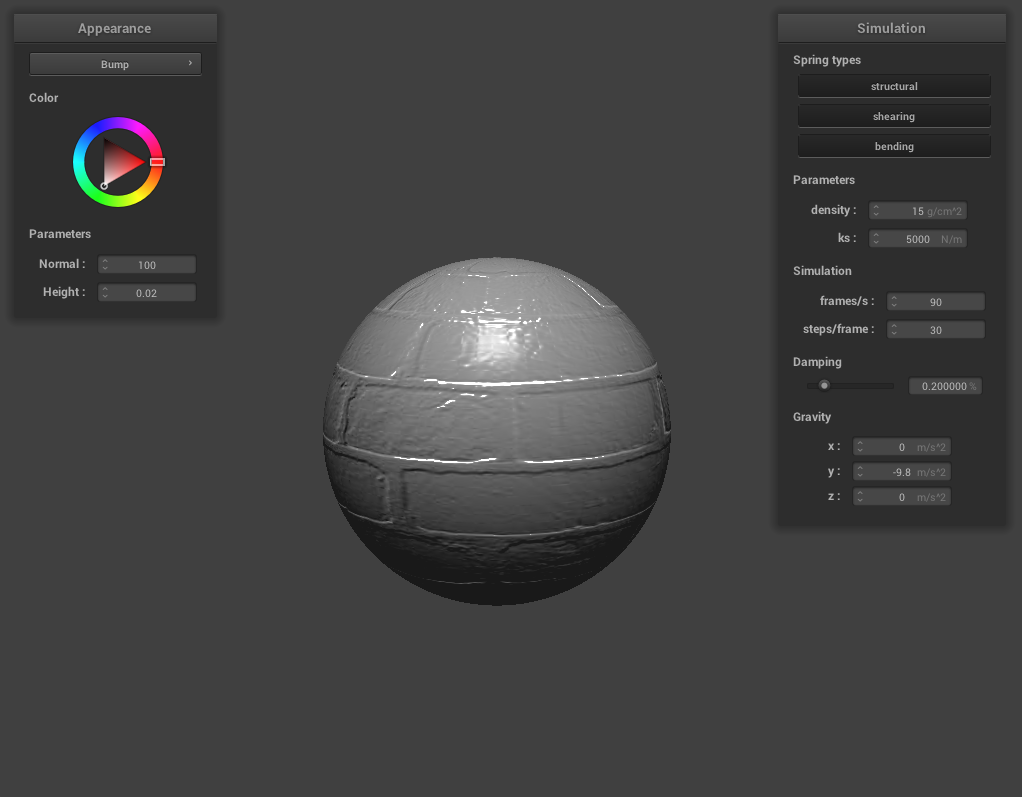The height and width of the screenshot is (797, 1022).
Task: Toggle the structural spring type
Action: tap(894, 86)
